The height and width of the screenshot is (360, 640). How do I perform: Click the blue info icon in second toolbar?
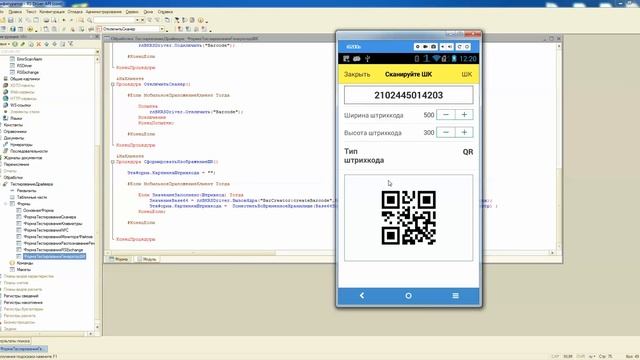click(13, 29)
